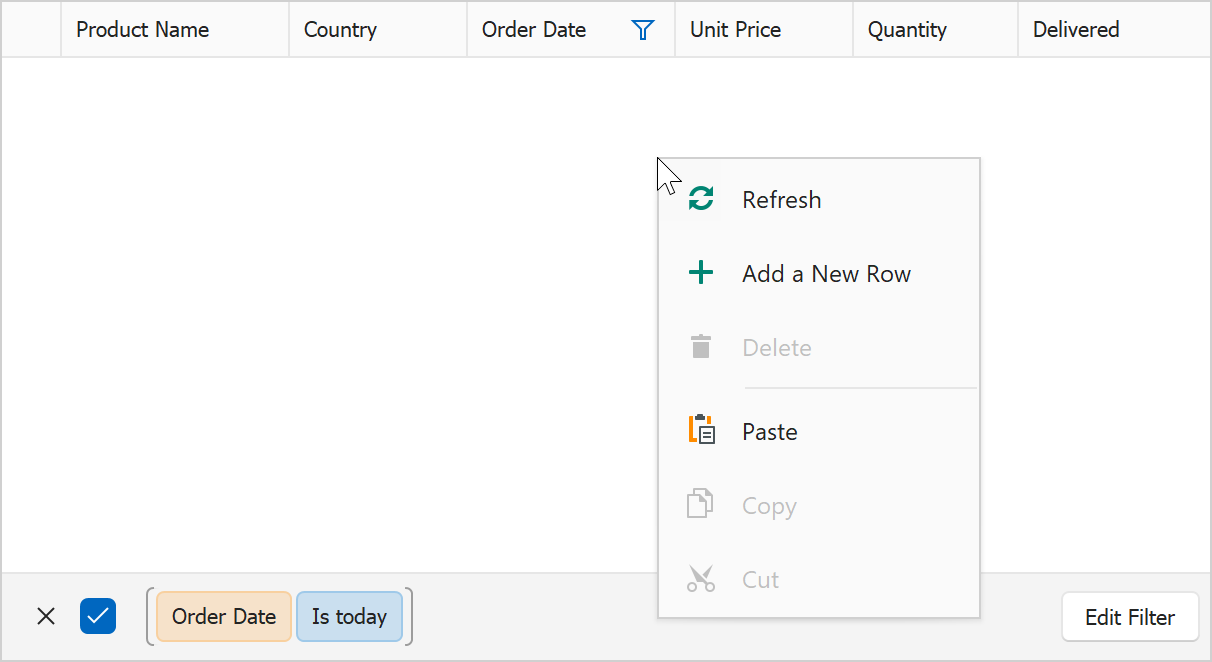Sort by Product Name column header

143,30
